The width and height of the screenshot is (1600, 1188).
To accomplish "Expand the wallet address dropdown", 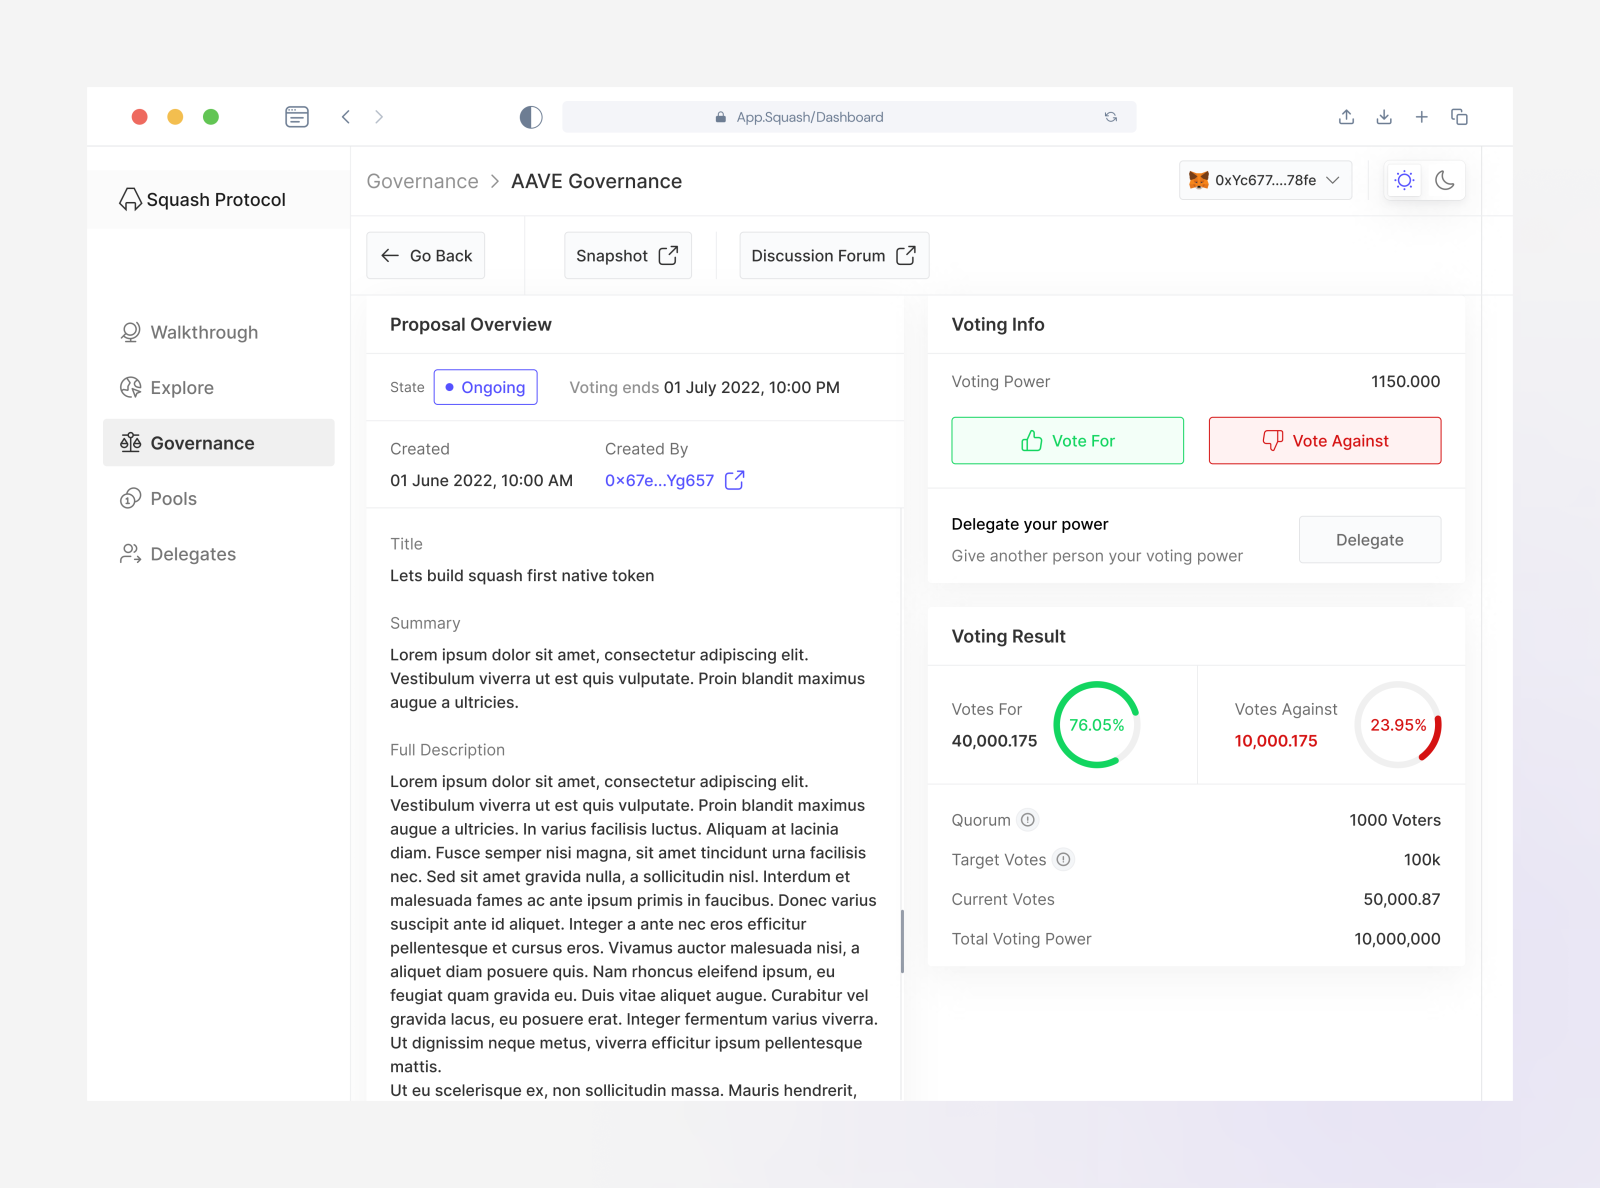I will [1331, 180].
